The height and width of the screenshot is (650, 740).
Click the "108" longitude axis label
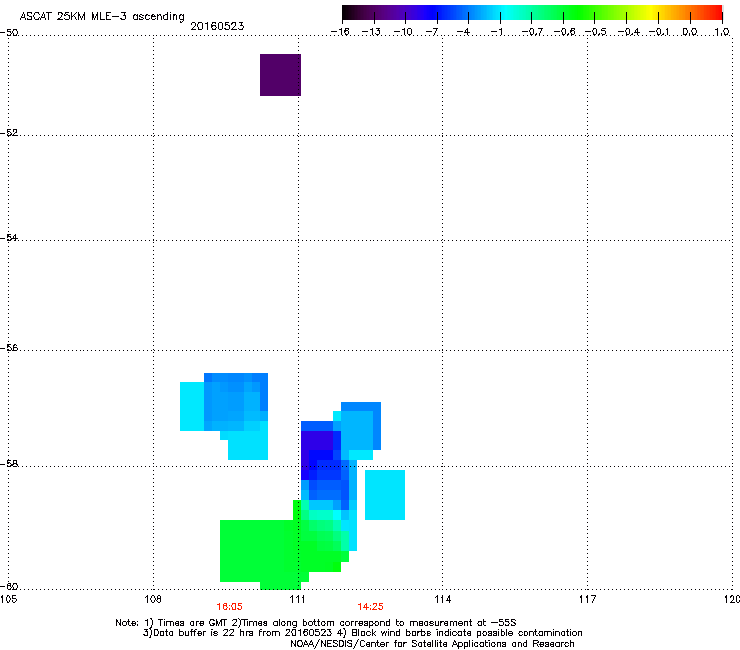coord(153,599)
